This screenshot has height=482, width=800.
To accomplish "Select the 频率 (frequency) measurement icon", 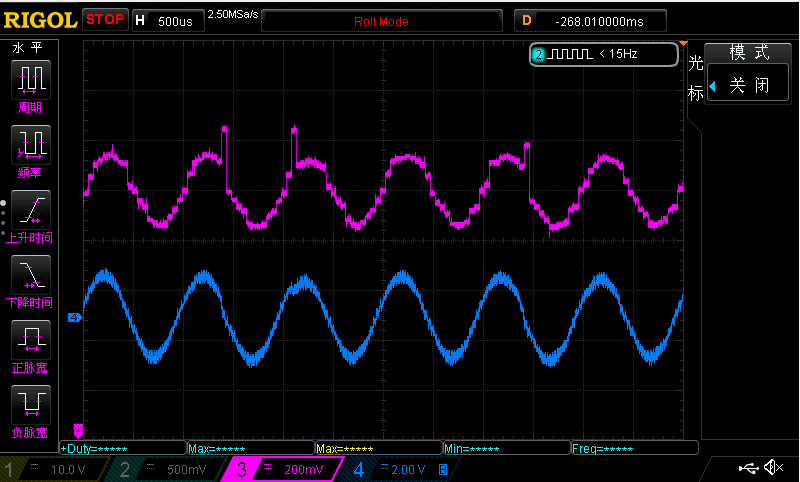I will (31, 144).
